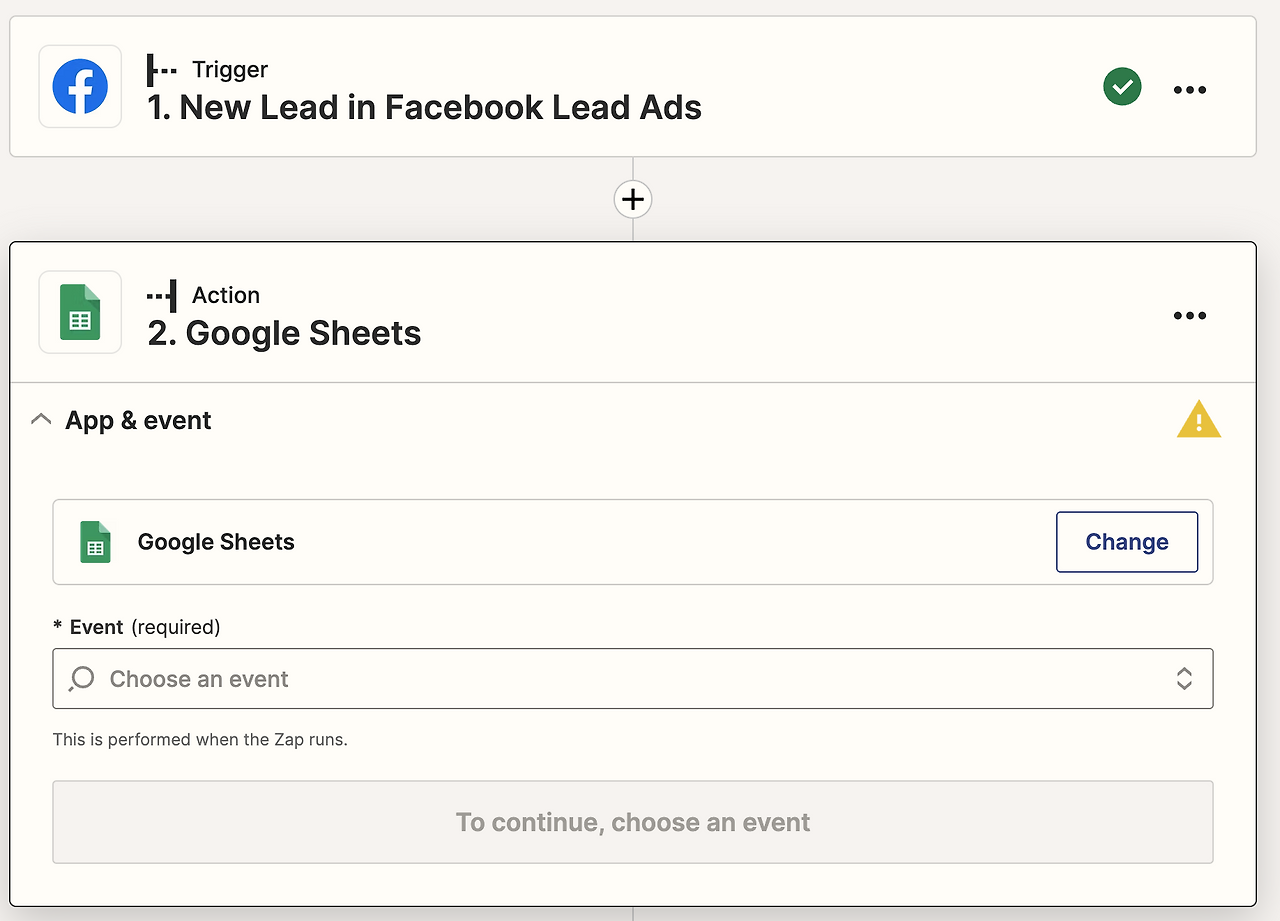
Task: Click the Change button for Google Sheets
Action: tap(1126, 542)
